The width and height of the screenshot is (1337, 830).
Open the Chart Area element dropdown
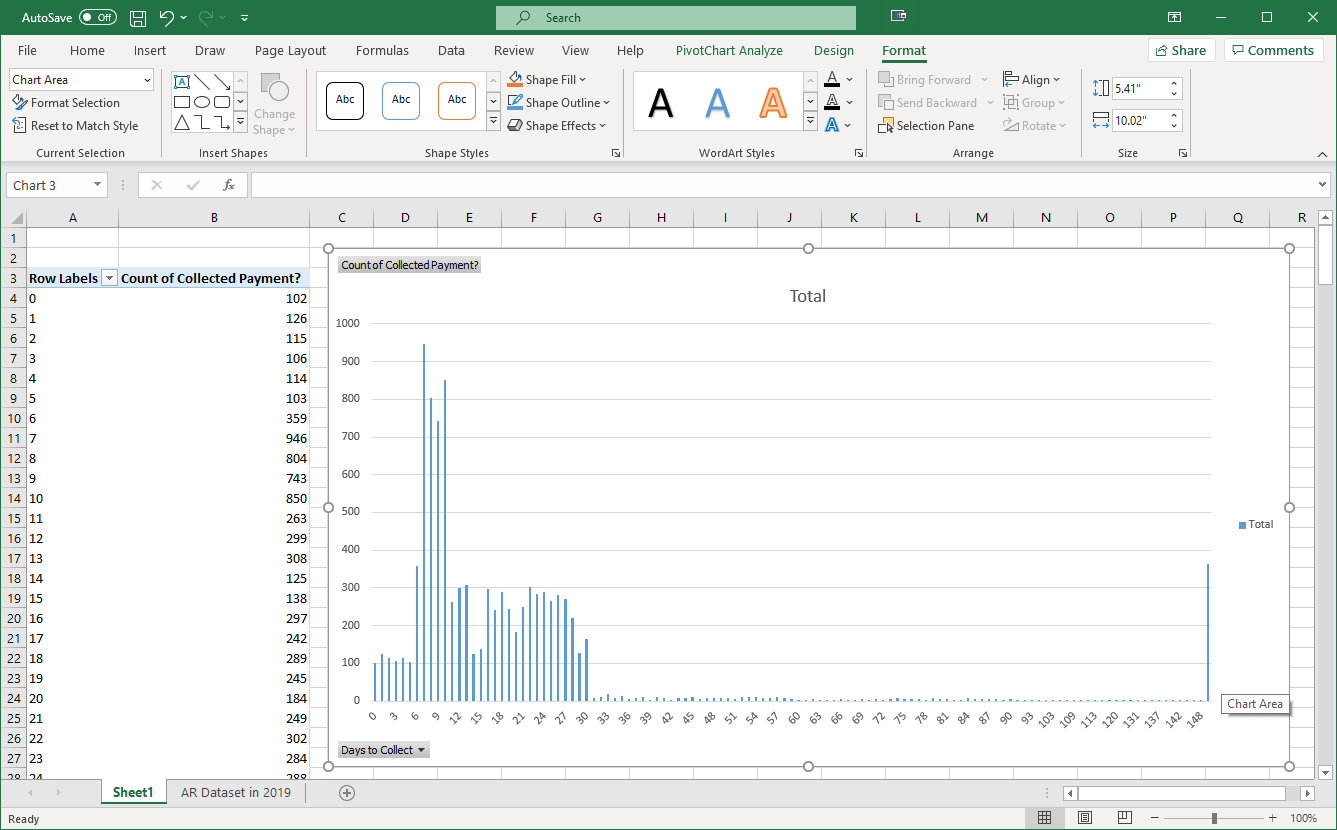(x=148, y=80)
